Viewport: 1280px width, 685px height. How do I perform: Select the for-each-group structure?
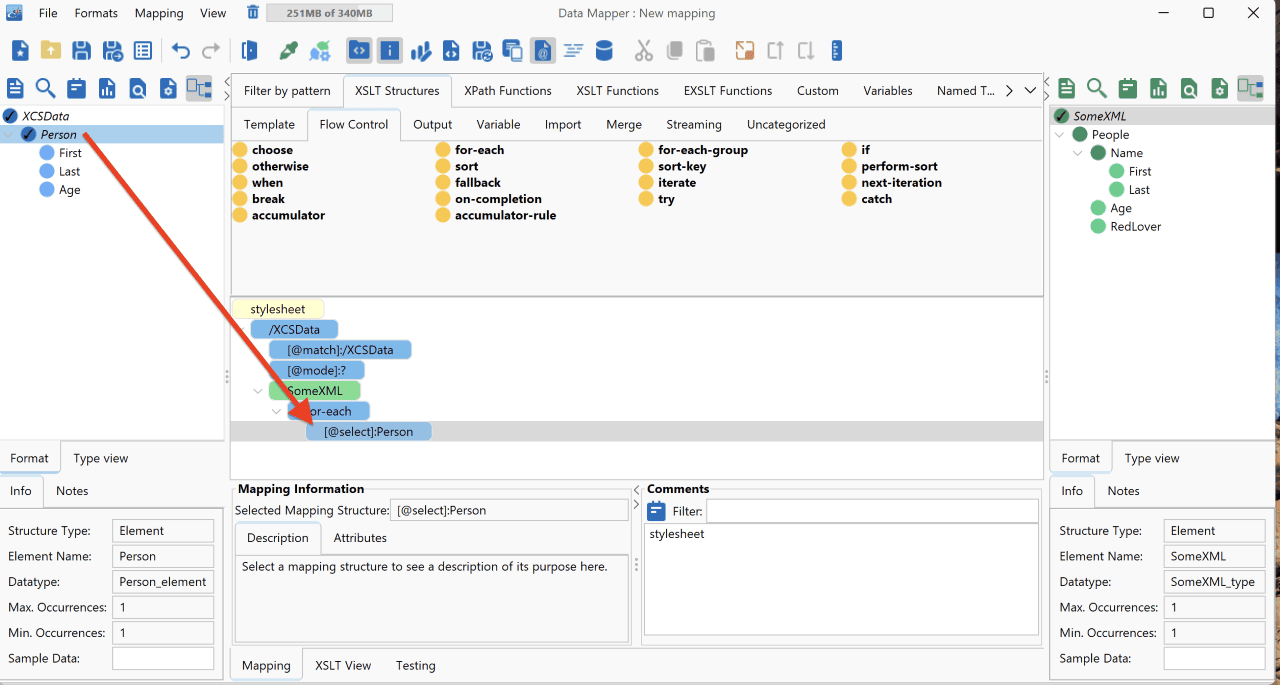pos(702,150)
